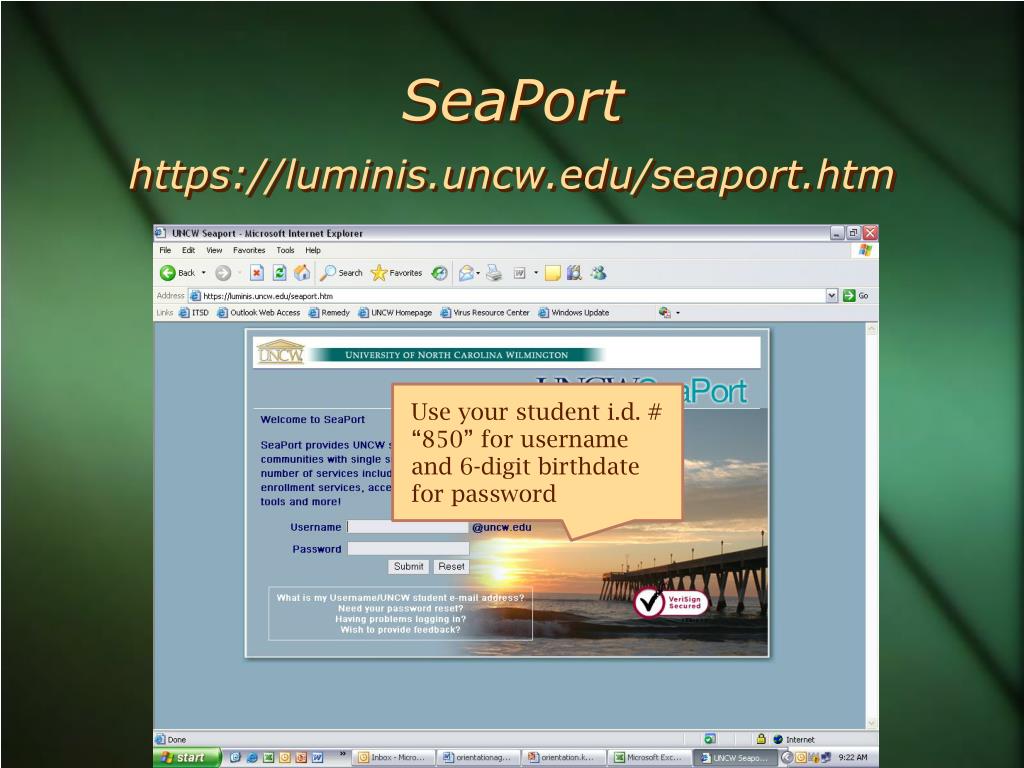Open the Edit menu
This screenshot has height=768, width=1024.
click(x=189, y=250)
